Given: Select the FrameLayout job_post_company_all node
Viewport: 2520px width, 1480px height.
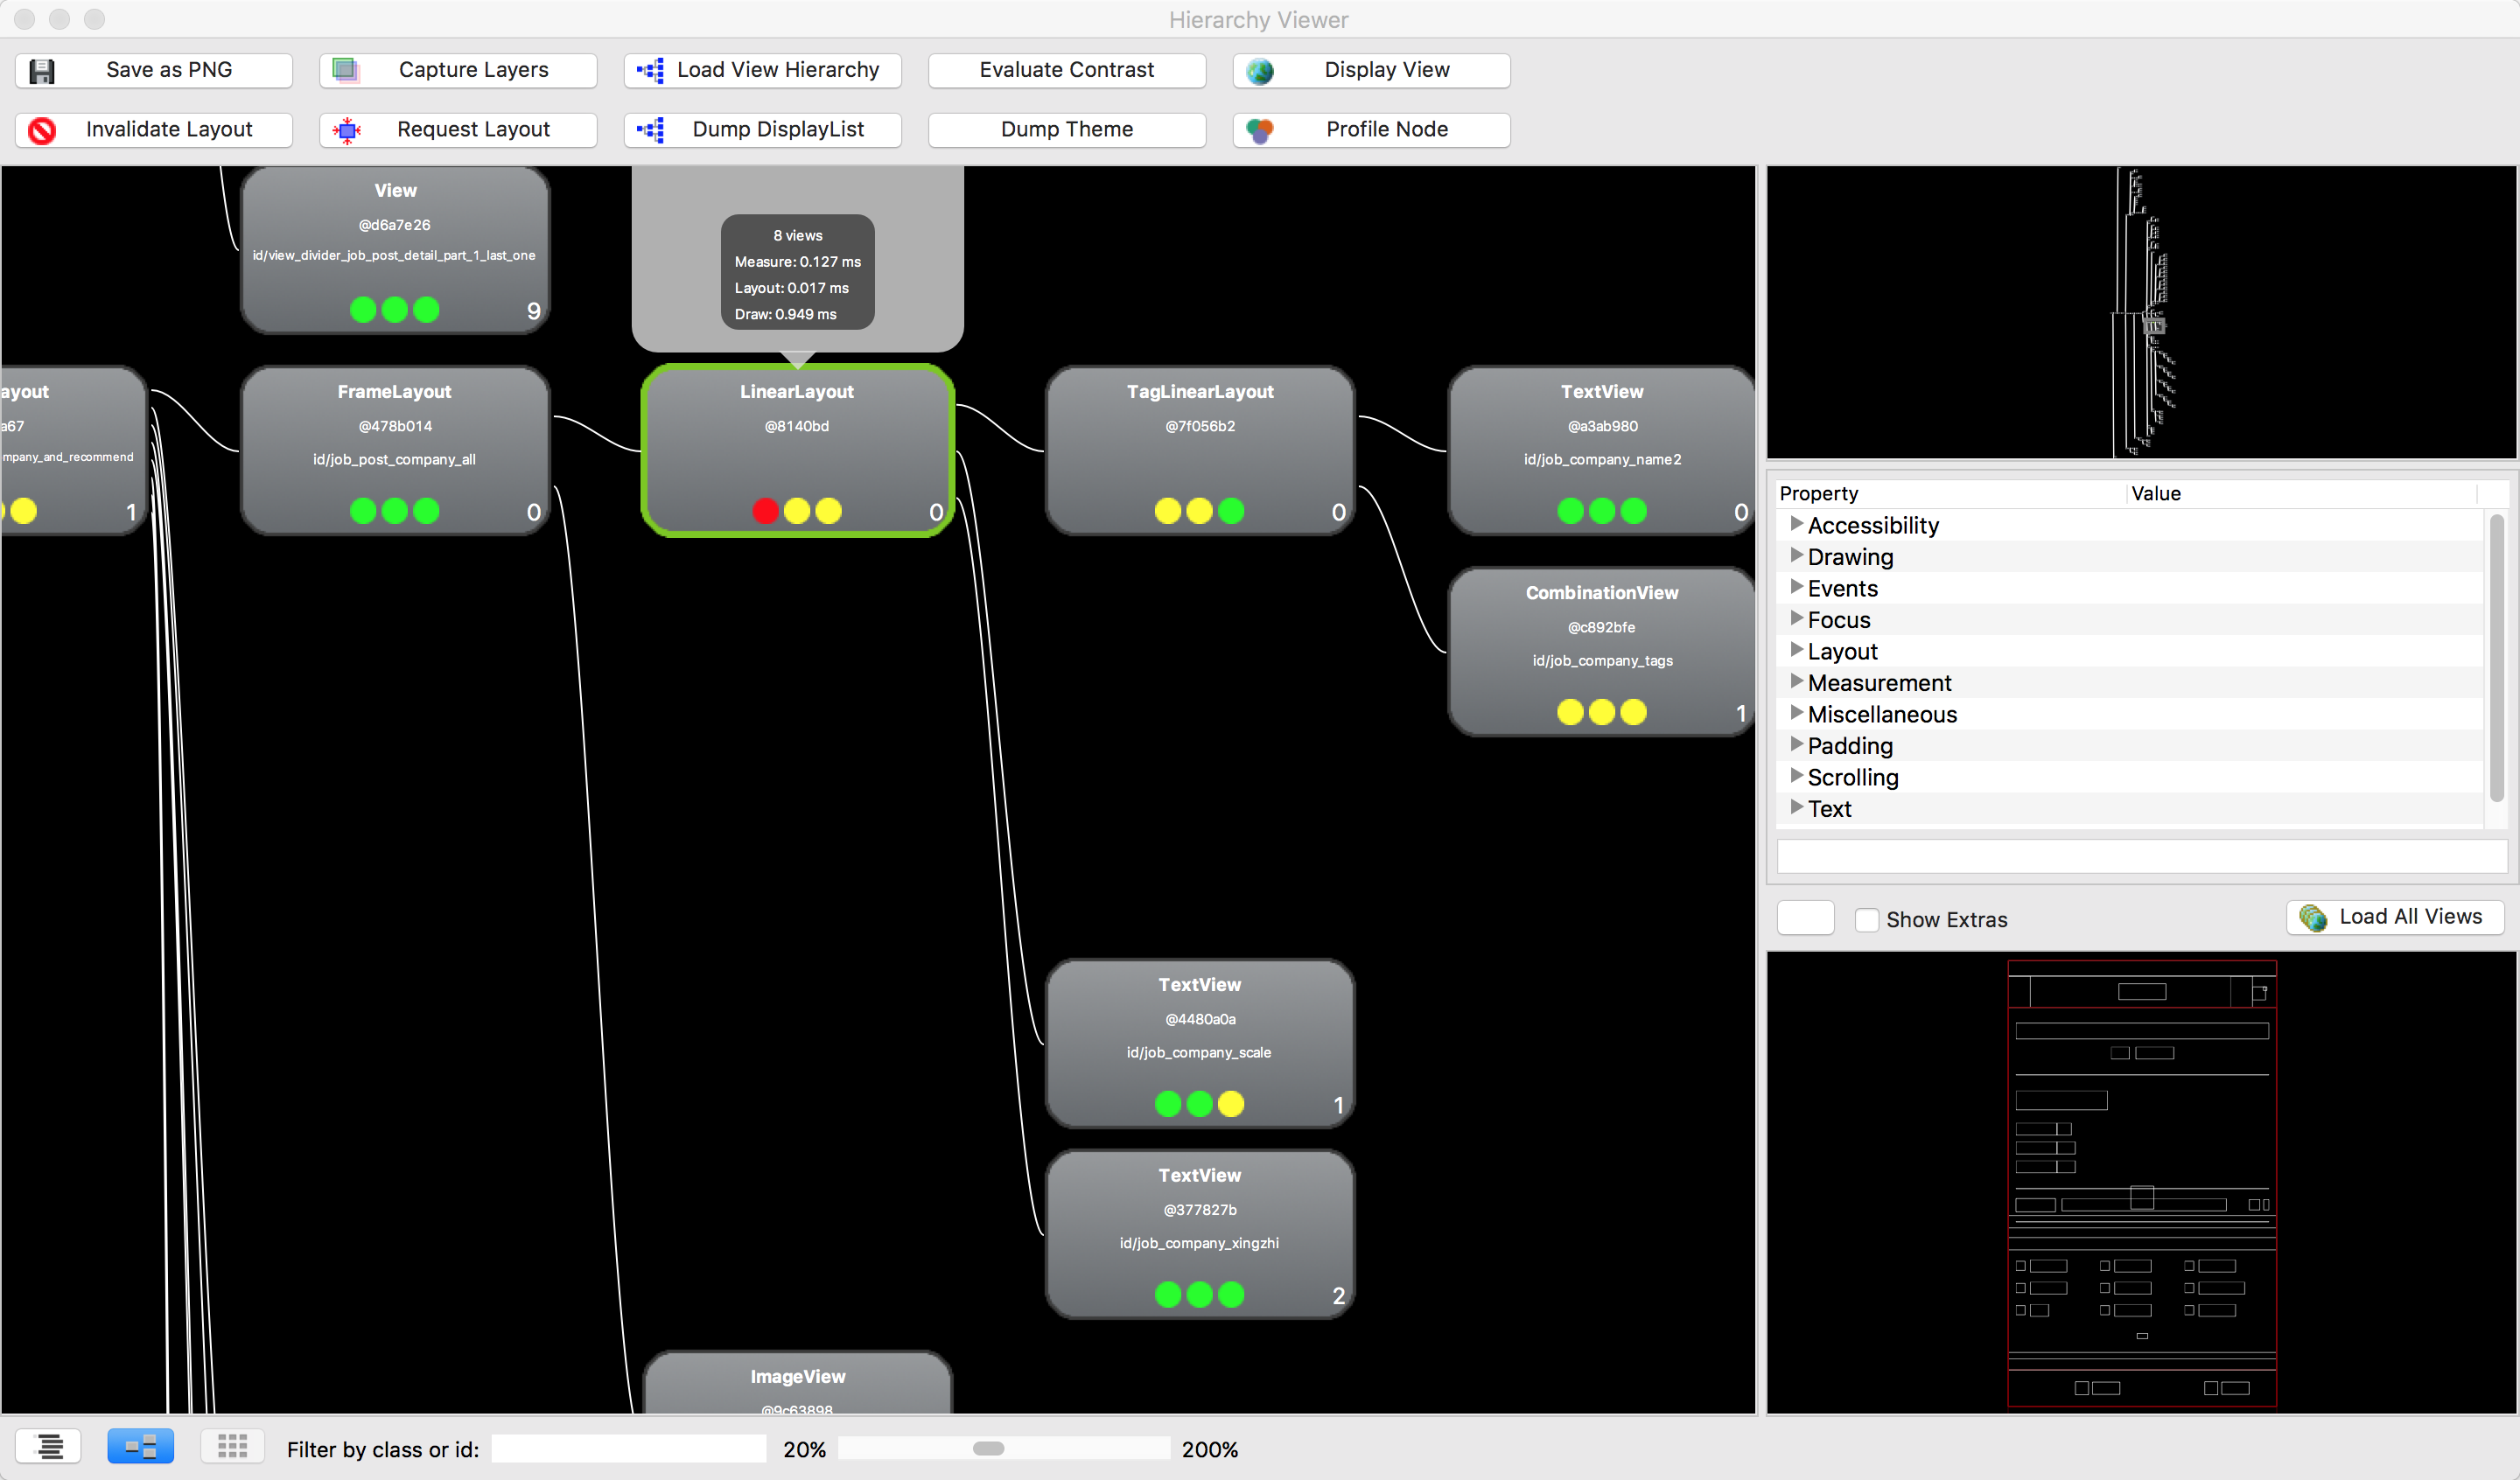Looking at the screenshot, I should coord(395,451).
